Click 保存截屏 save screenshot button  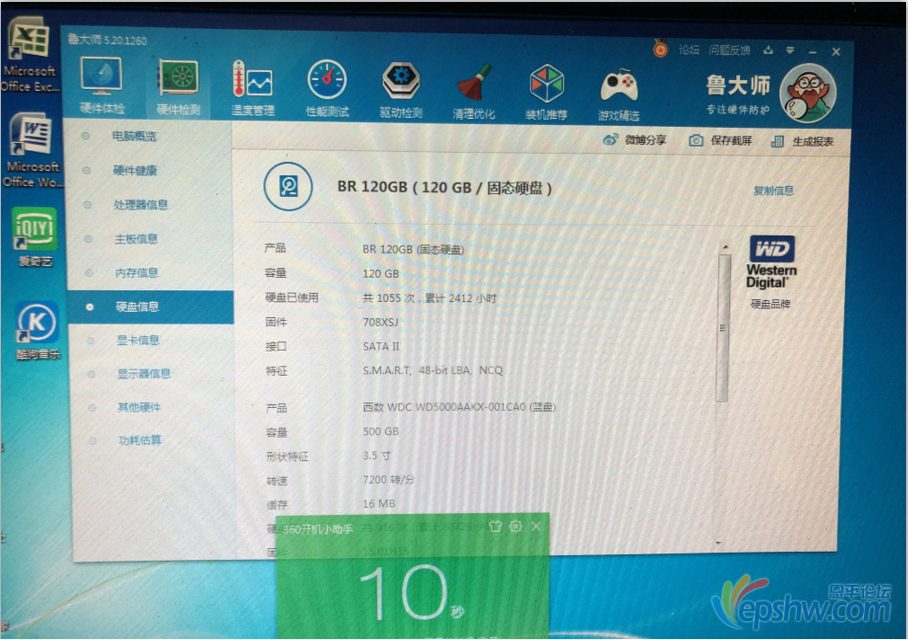(720, 141)
